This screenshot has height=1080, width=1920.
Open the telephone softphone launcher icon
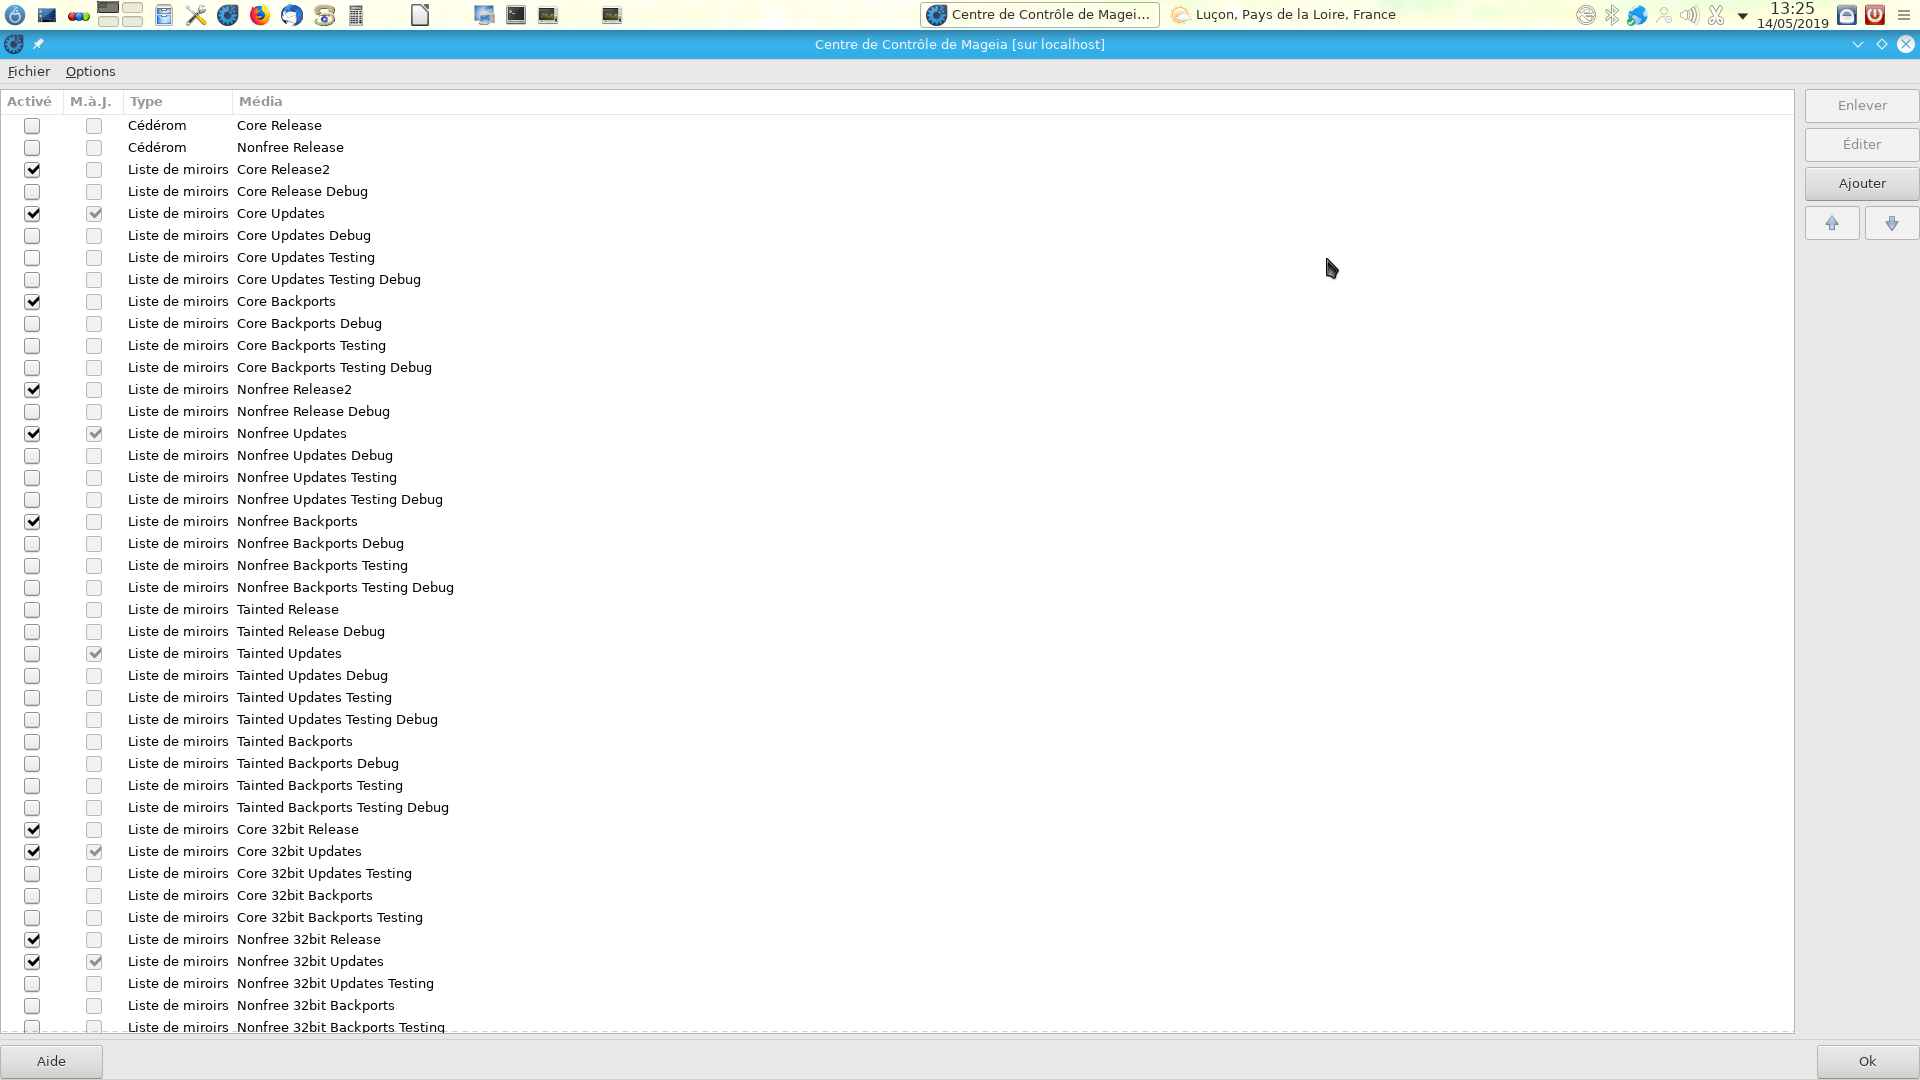click(x=324, y=15)
